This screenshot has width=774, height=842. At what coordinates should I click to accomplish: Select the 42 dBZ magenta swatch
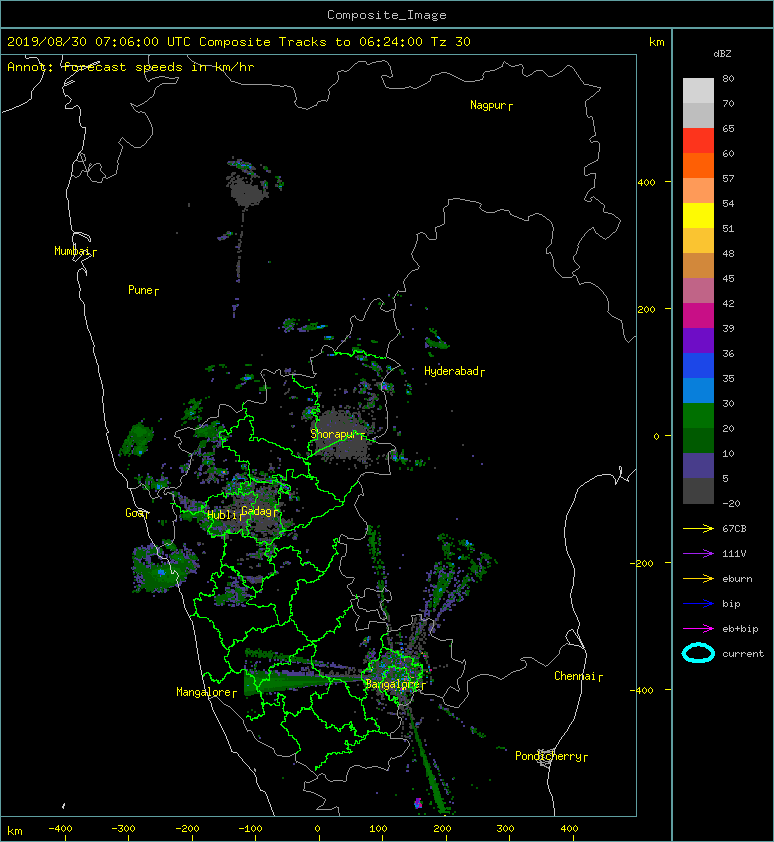698,315
